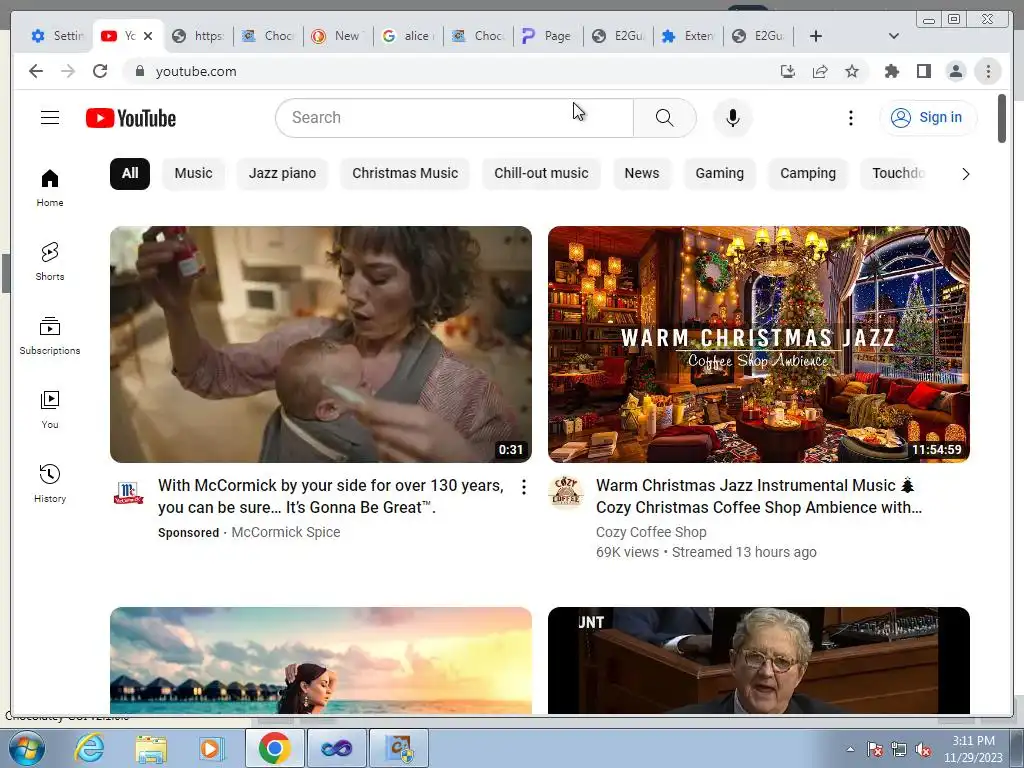Open the McCormick Spice channel name
This screenshot has height=768, width=1024.
(285, 532)
